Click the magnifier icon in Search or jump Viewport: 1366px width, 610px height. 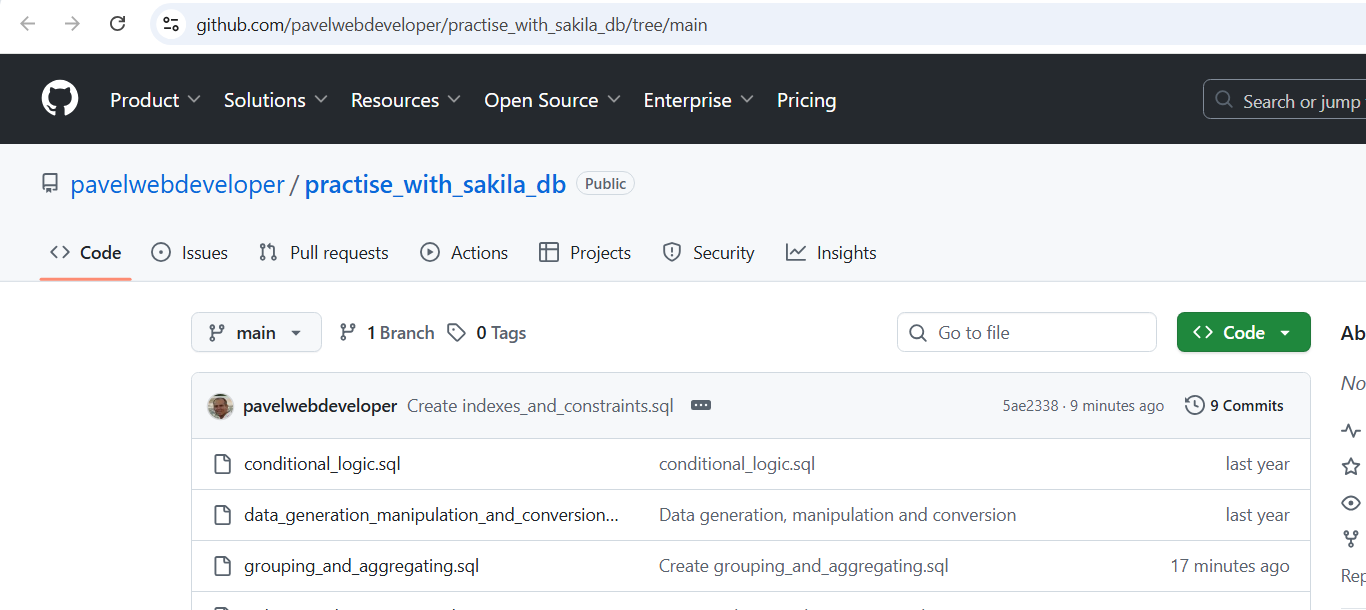pos(1224,100)
